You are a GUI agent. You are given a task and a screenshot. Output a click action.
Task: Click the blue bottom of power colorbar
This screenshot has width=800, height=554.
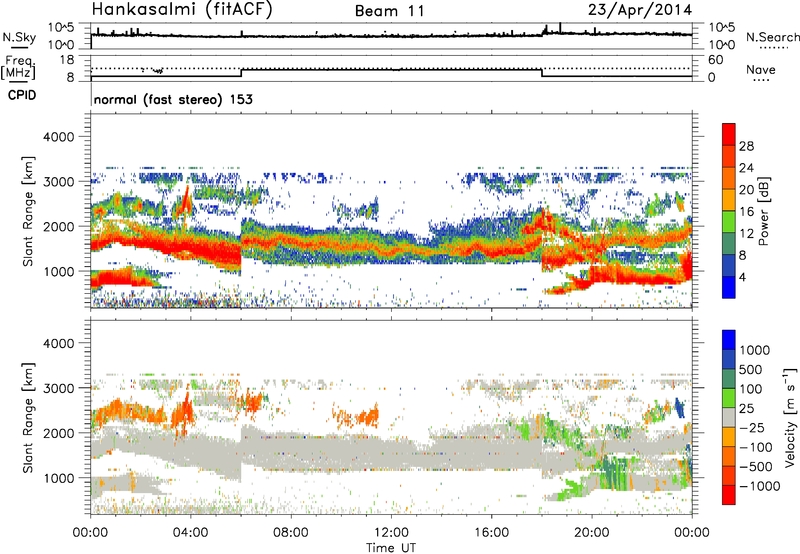click(729, 287)
